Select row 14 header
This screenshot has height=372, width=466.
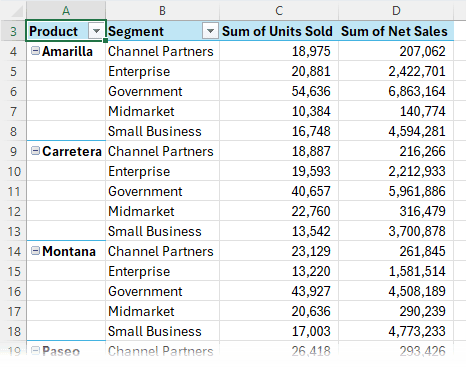13,251
